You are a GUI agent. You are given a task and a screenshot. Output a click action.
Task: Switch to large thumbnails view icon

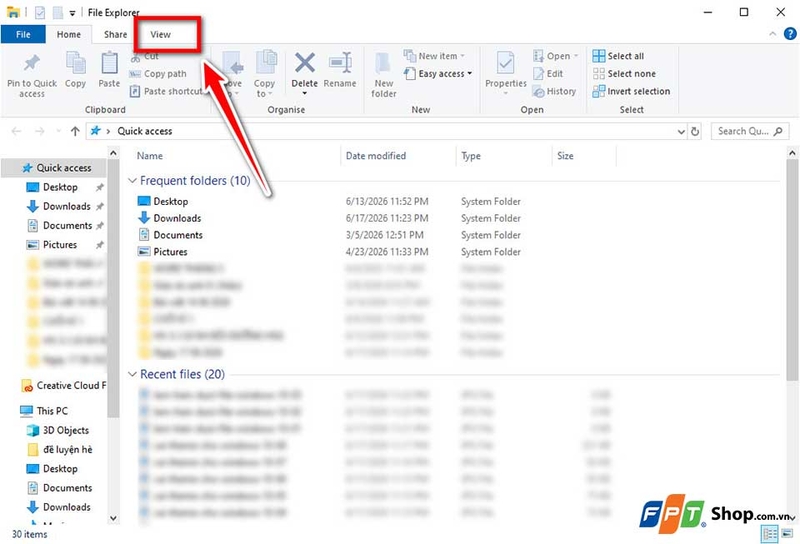coord(787,534)
